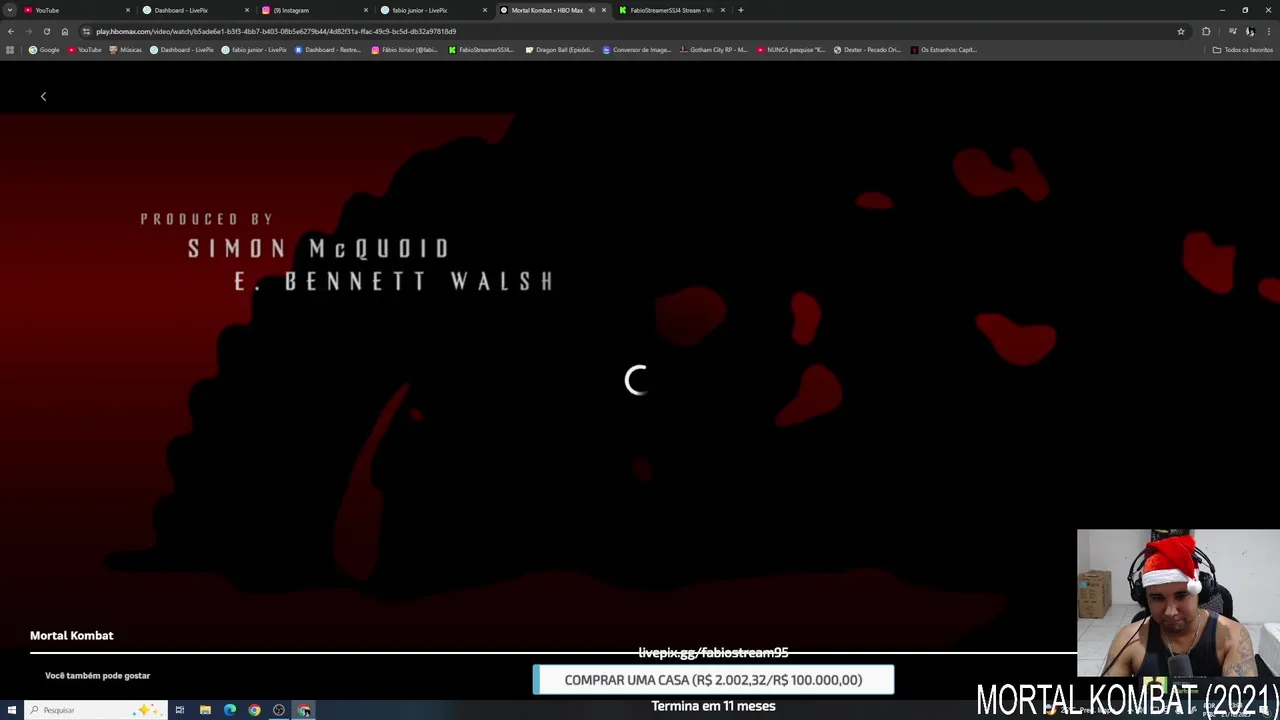Viewport: 1280px width, 720px height.
Task: Bookmark this page with the star icon
Action: click(1181, 31)
